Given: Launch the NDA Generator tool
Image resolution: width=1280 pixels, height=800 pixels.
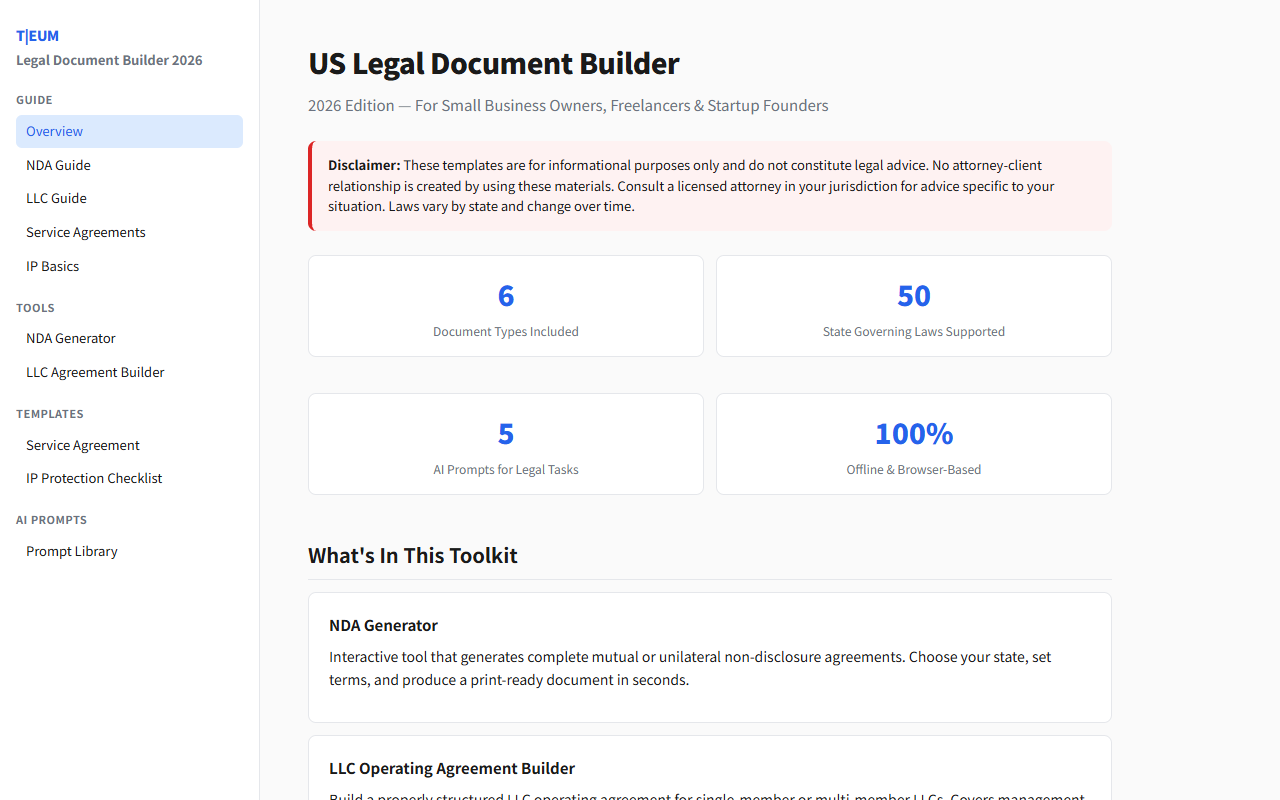Looking at the screenshot, I should click(x=70, y=338).
